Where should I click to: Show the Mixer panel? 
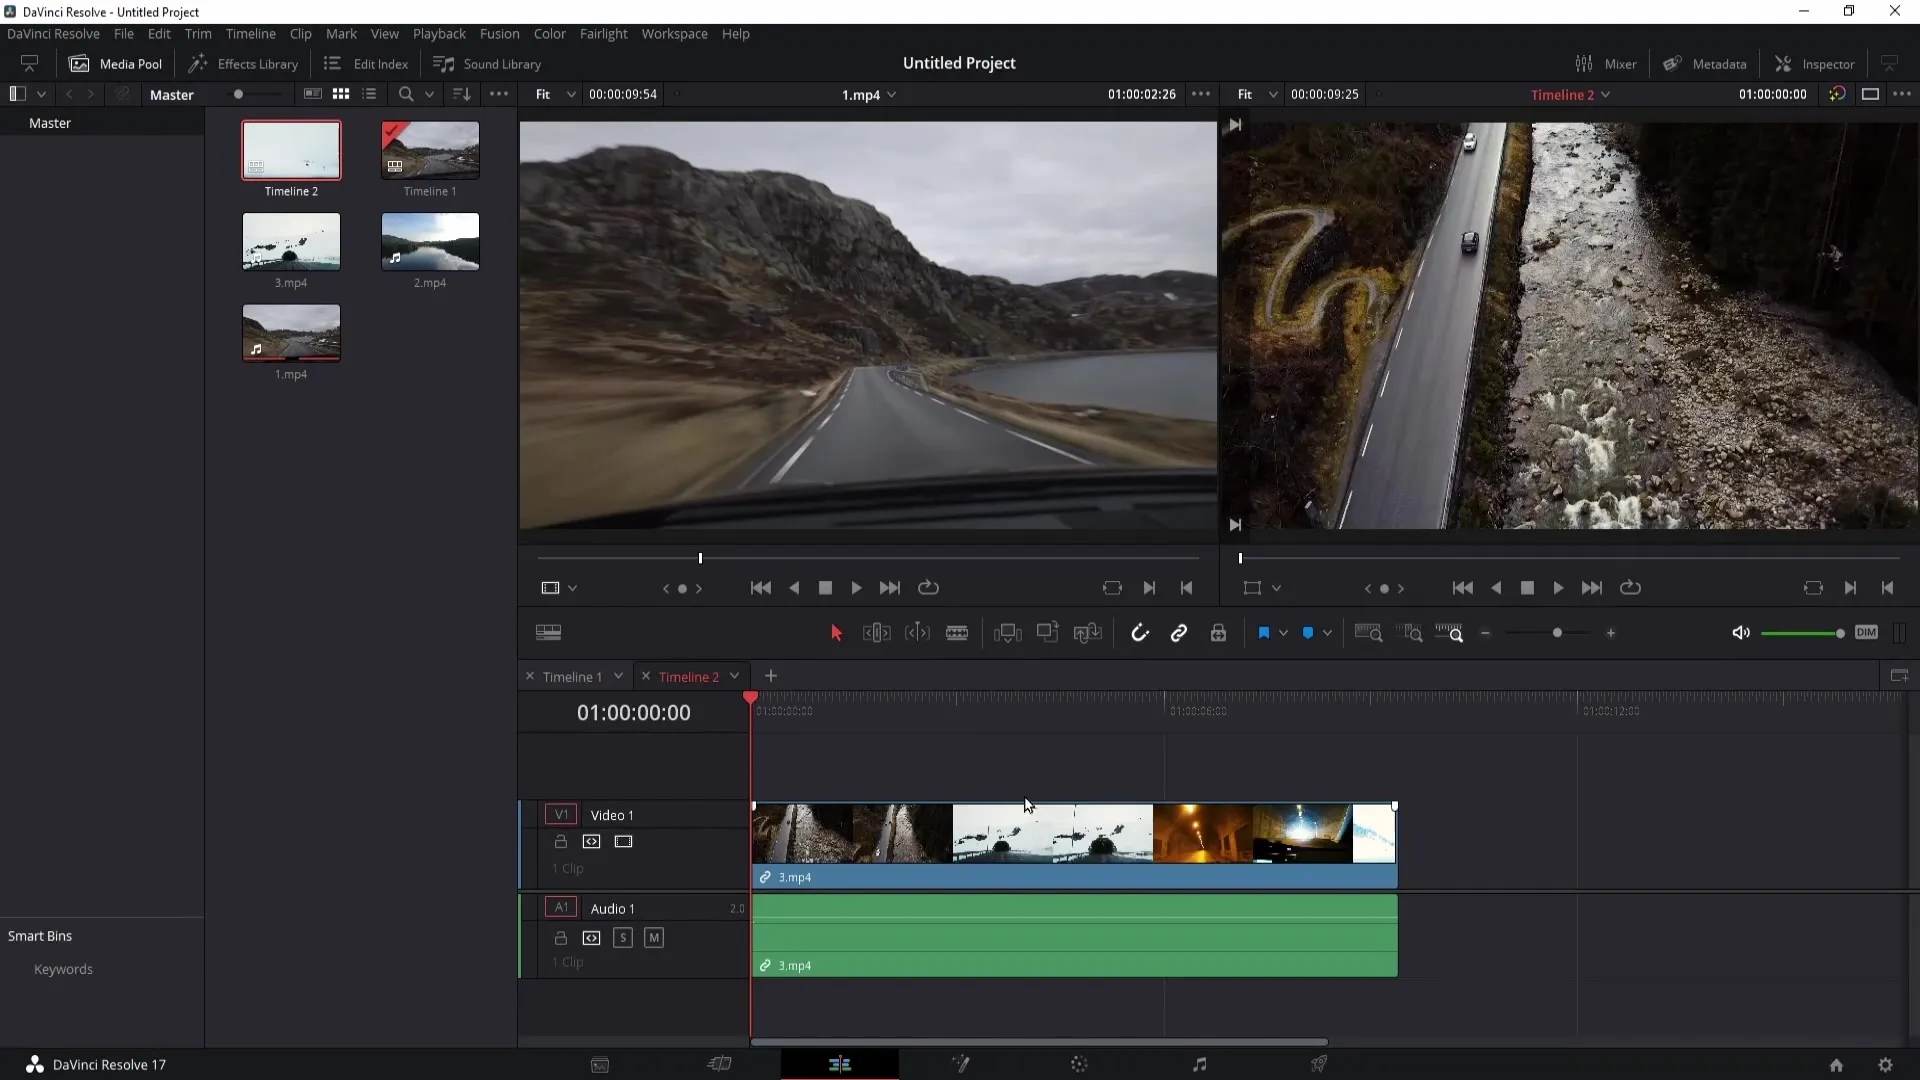[x=1606, y=64]
